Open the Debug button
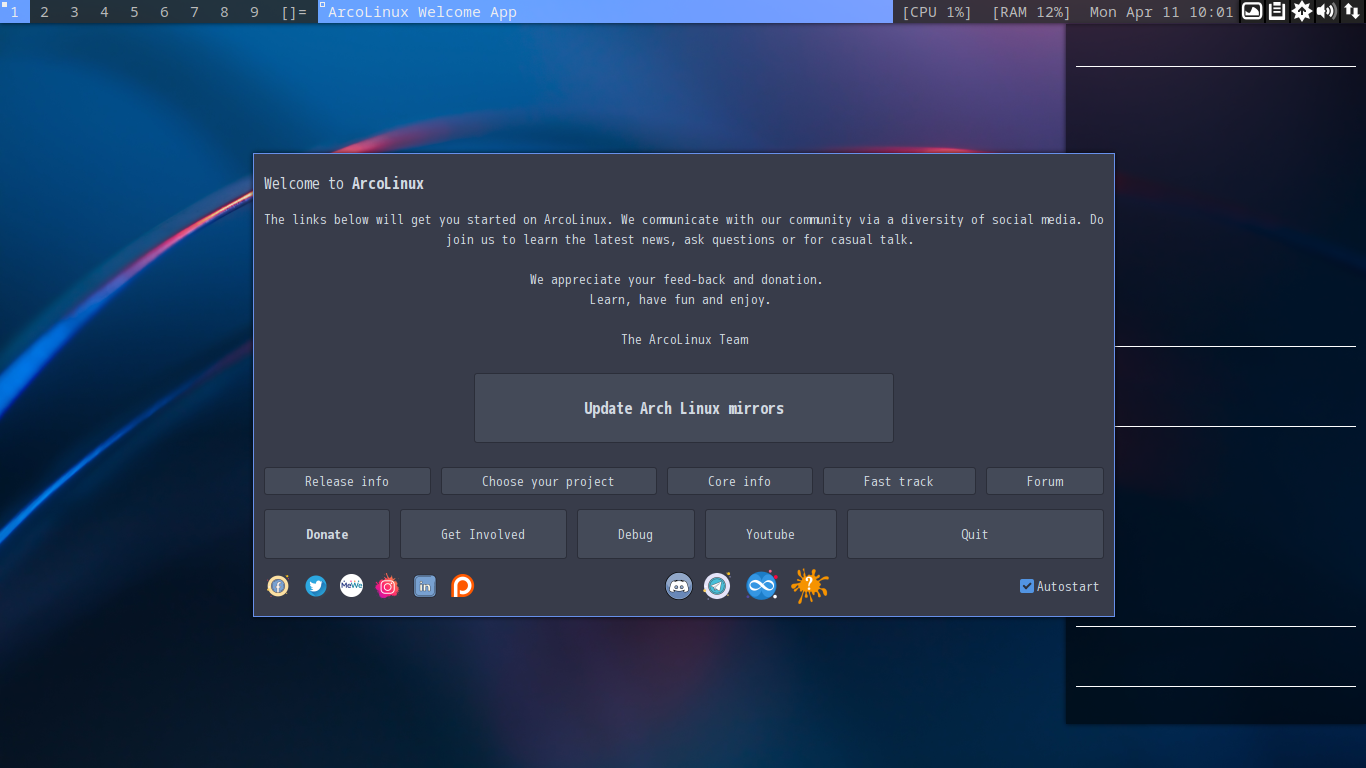Image resolution: width=1366 pixels, height=768 pixels. click(636, 534)
